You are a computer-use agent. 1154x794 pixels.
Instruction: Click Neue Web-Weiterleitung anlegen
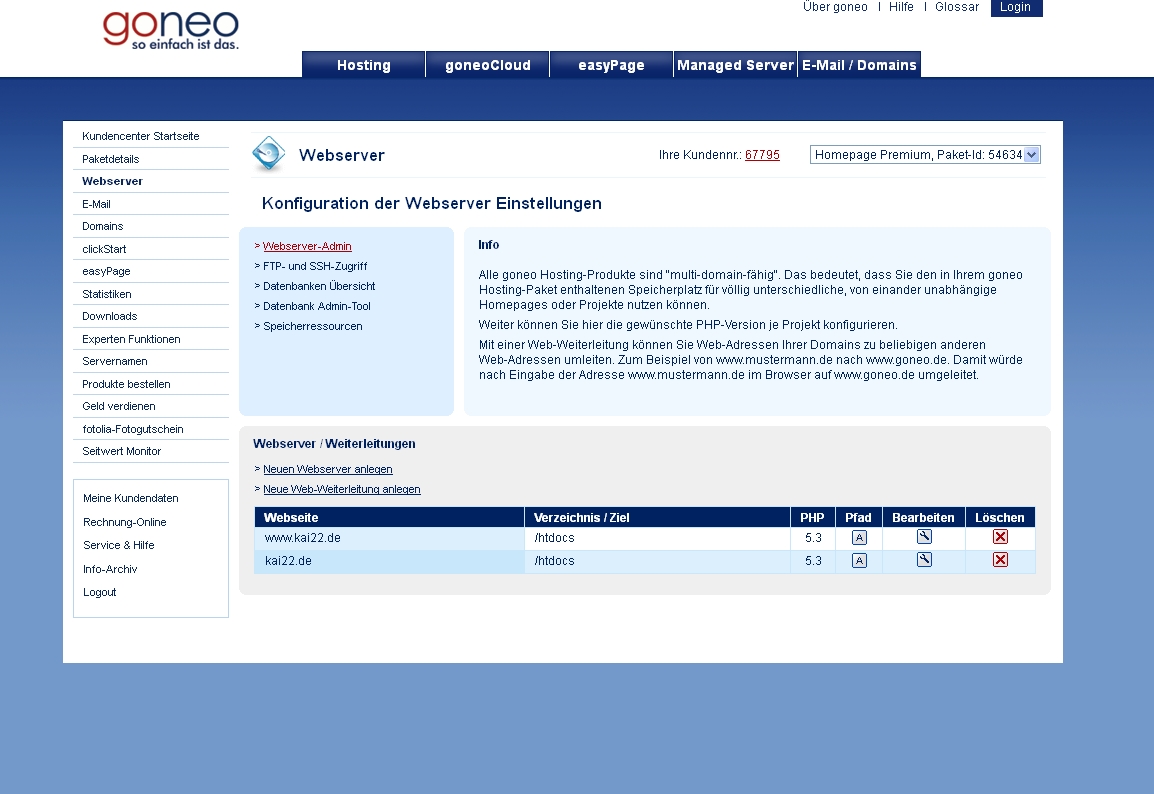tap(341, 489)
